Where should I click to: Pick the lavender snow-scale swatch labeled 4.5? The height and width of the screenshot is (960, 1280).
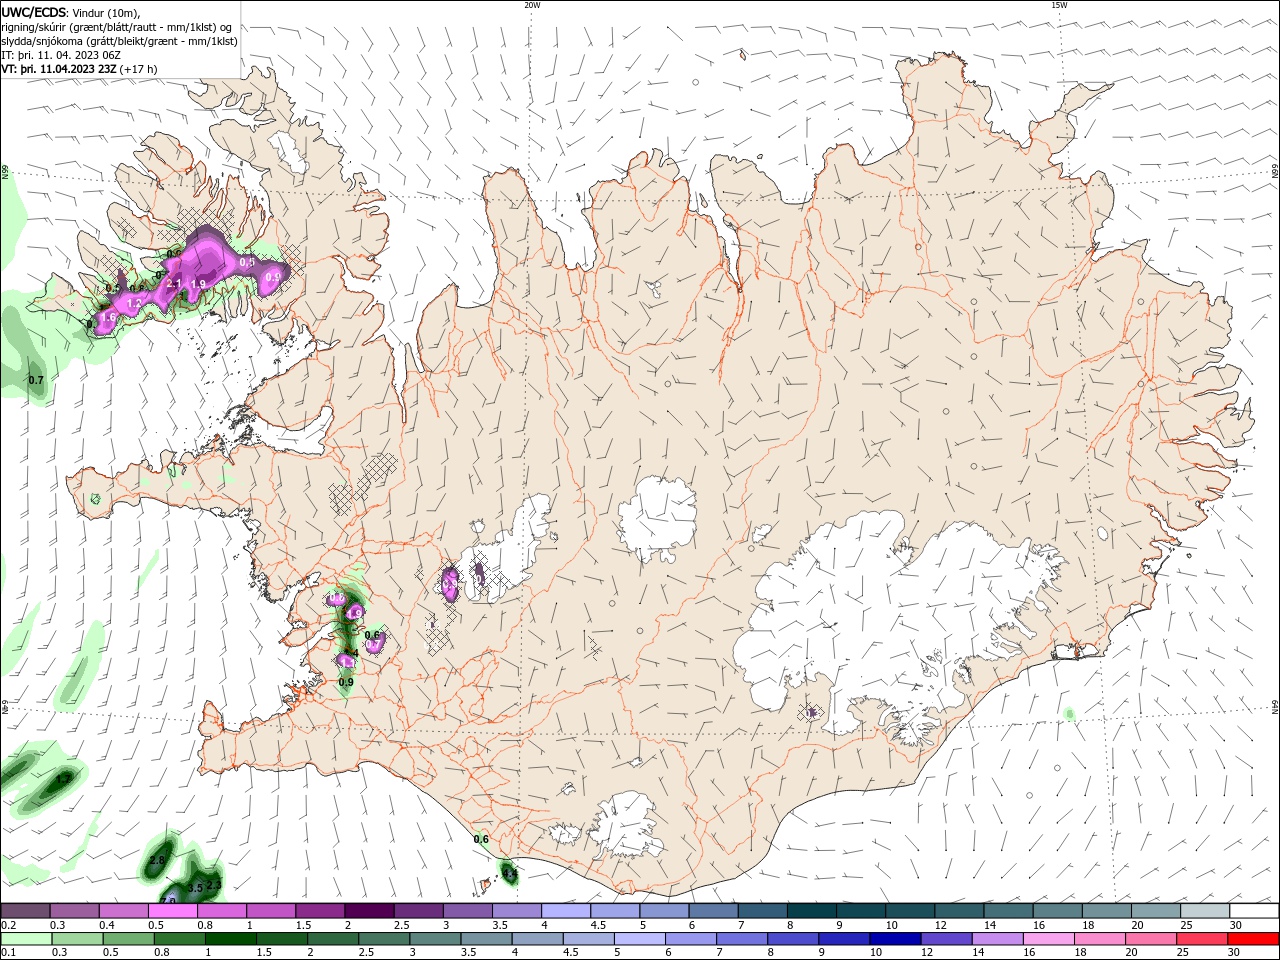click(x=613, y=911)
